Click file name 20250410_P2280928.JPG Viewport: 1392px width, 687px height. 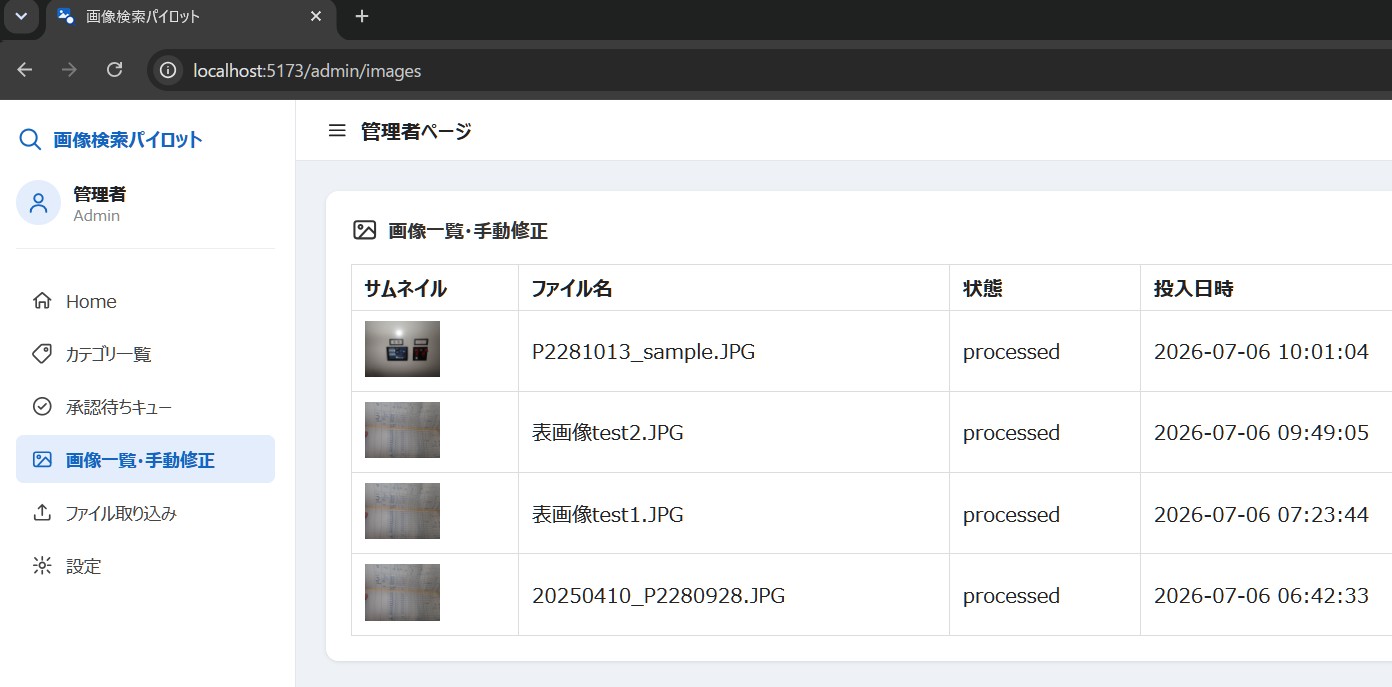tap(658, 596)
